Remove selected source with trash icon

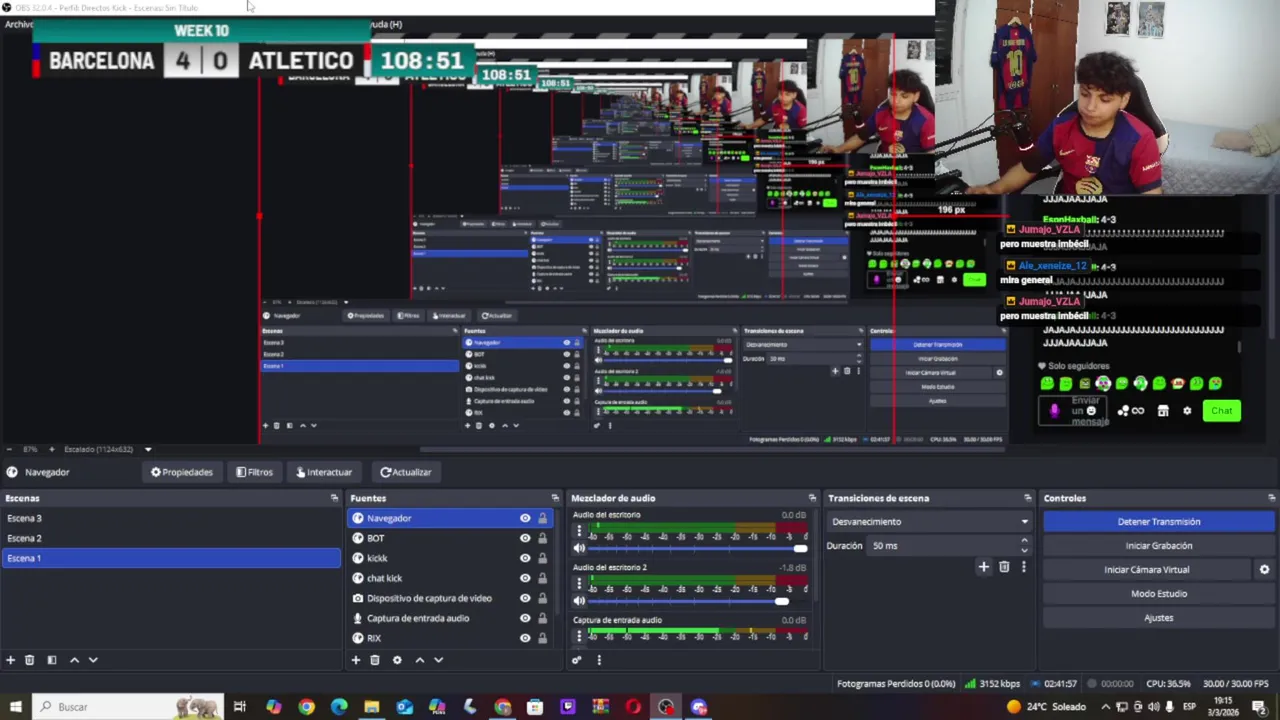tap(375, 660)
